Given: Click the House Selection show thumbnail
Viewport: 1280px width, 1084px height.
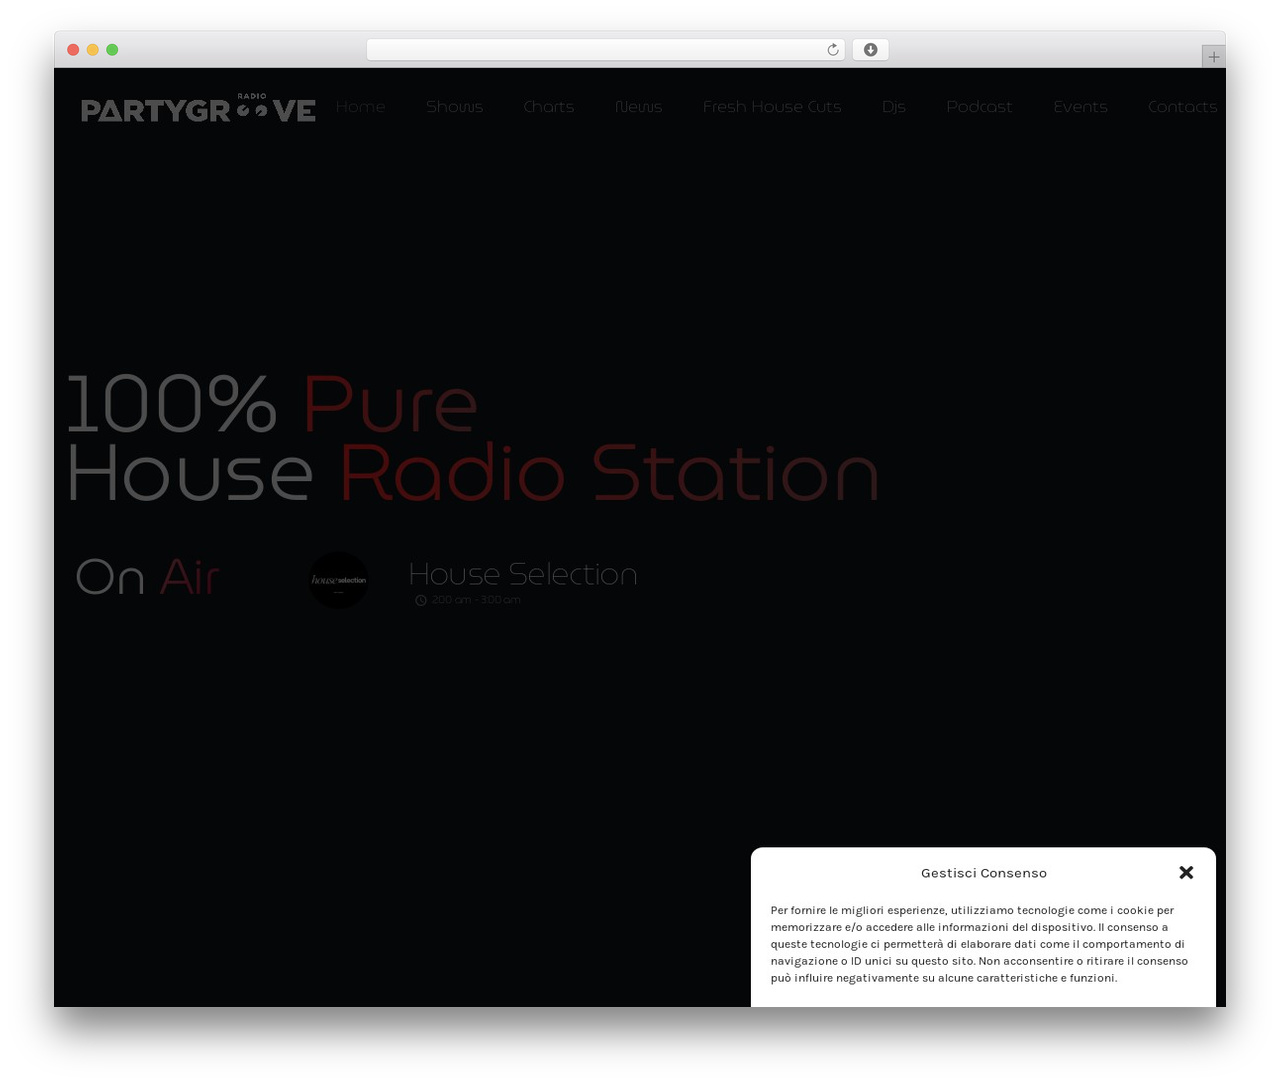Looking at the screenshot, I should coord(338,580).
